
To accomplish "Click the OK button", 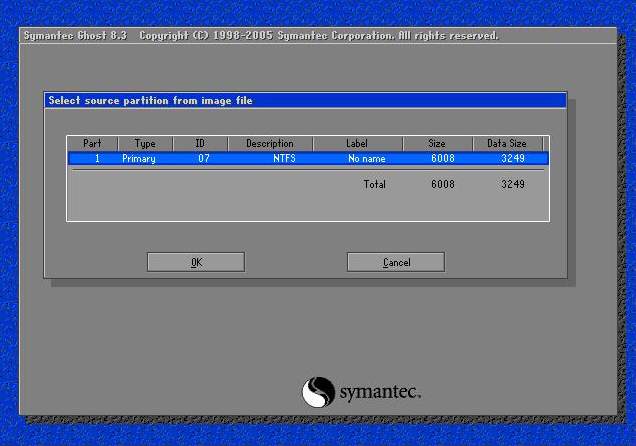I will (196, 262).
